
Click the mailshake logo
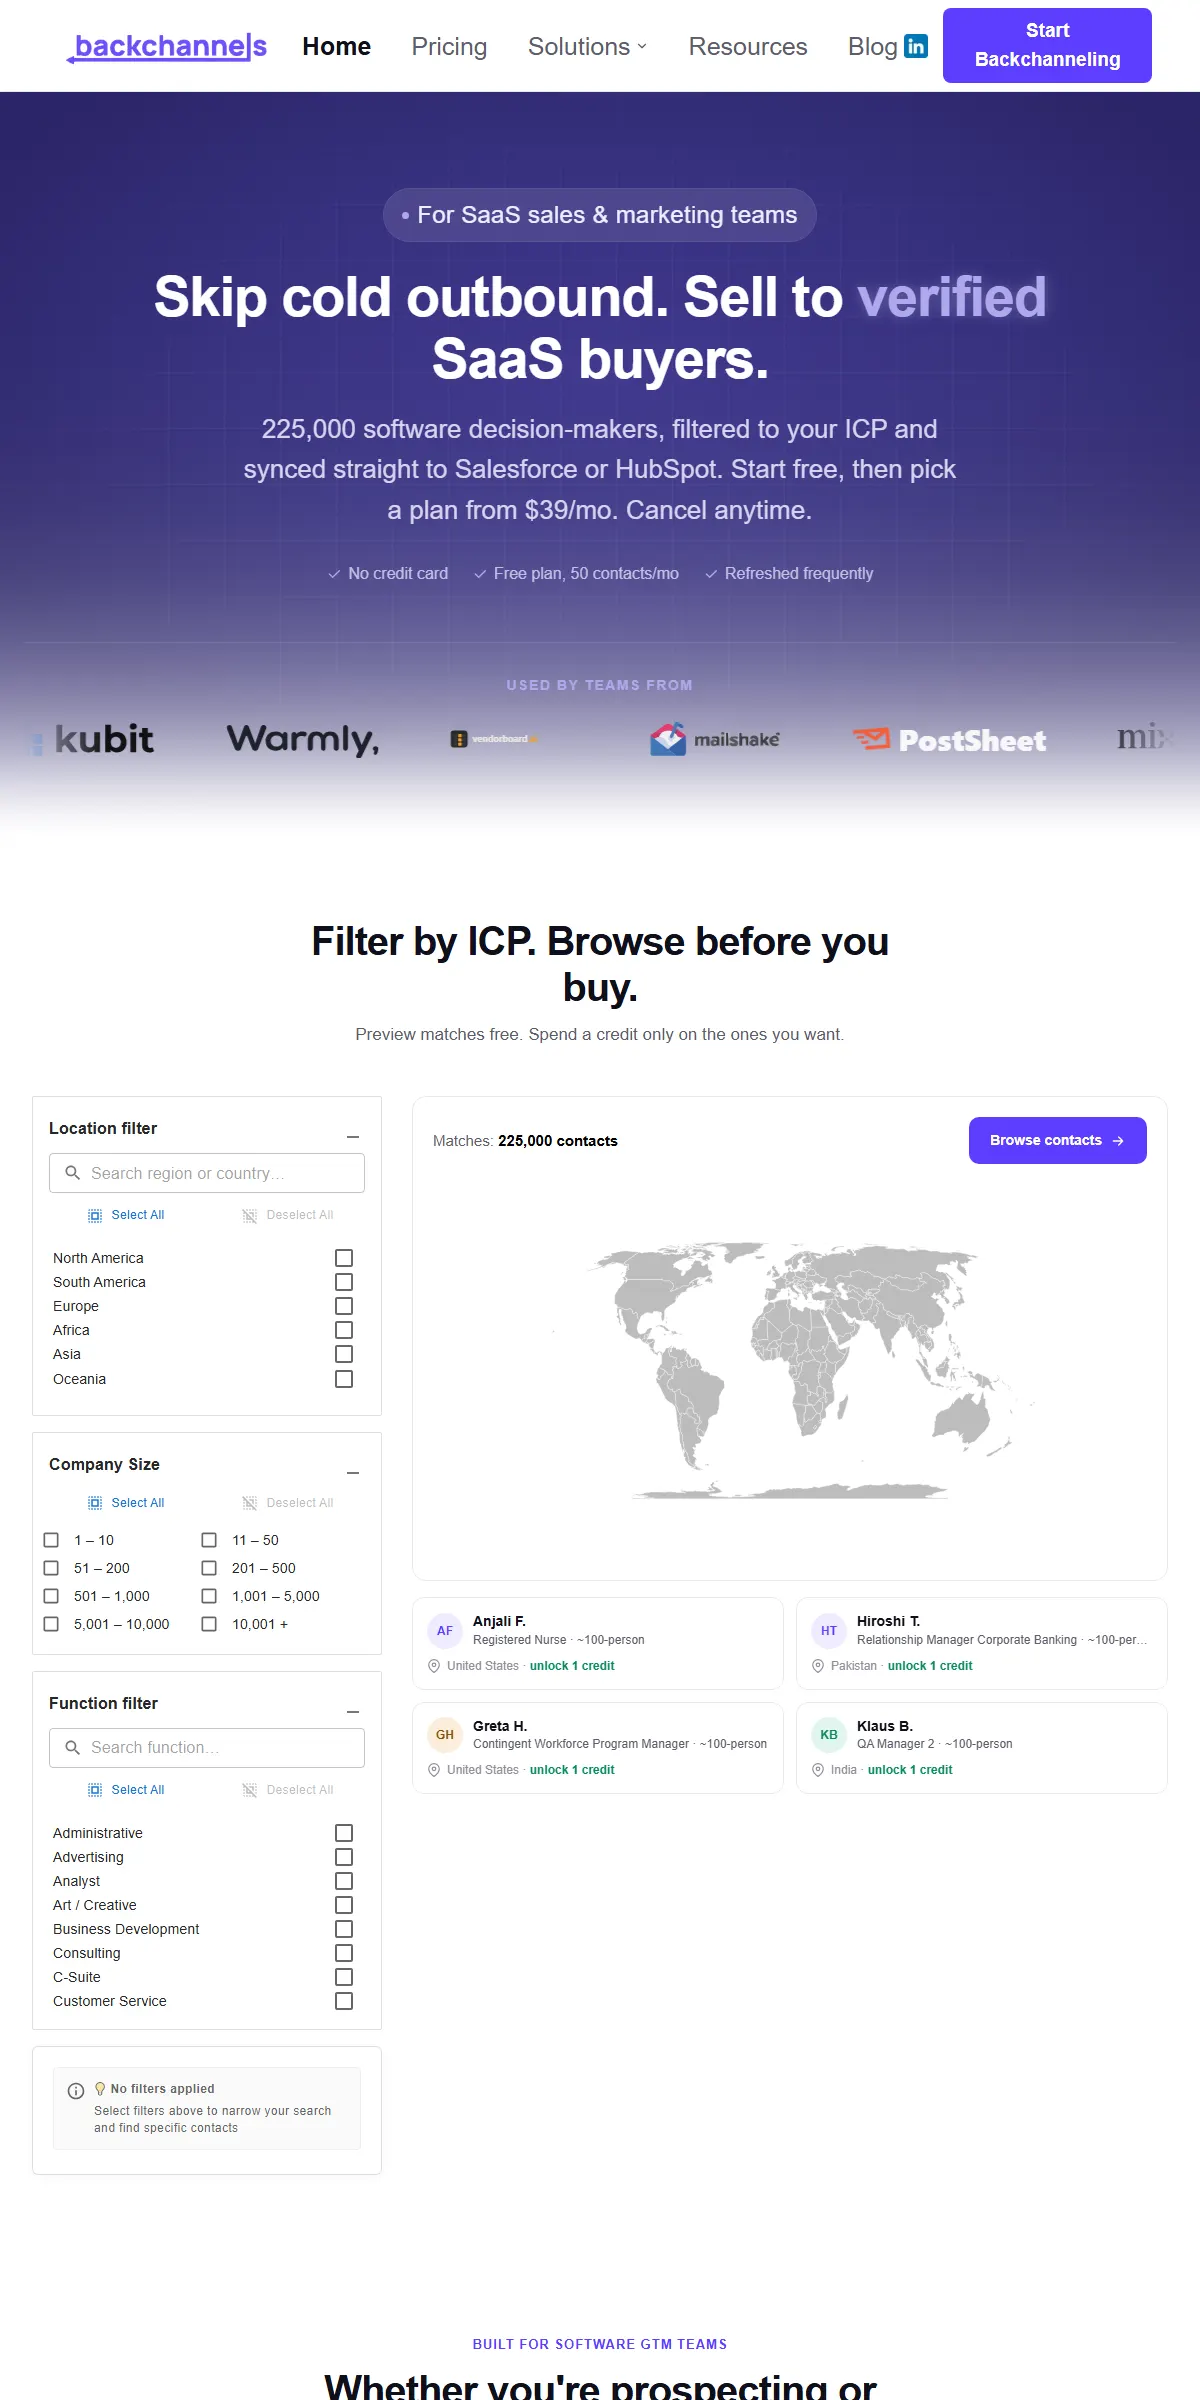pos(715,739)
